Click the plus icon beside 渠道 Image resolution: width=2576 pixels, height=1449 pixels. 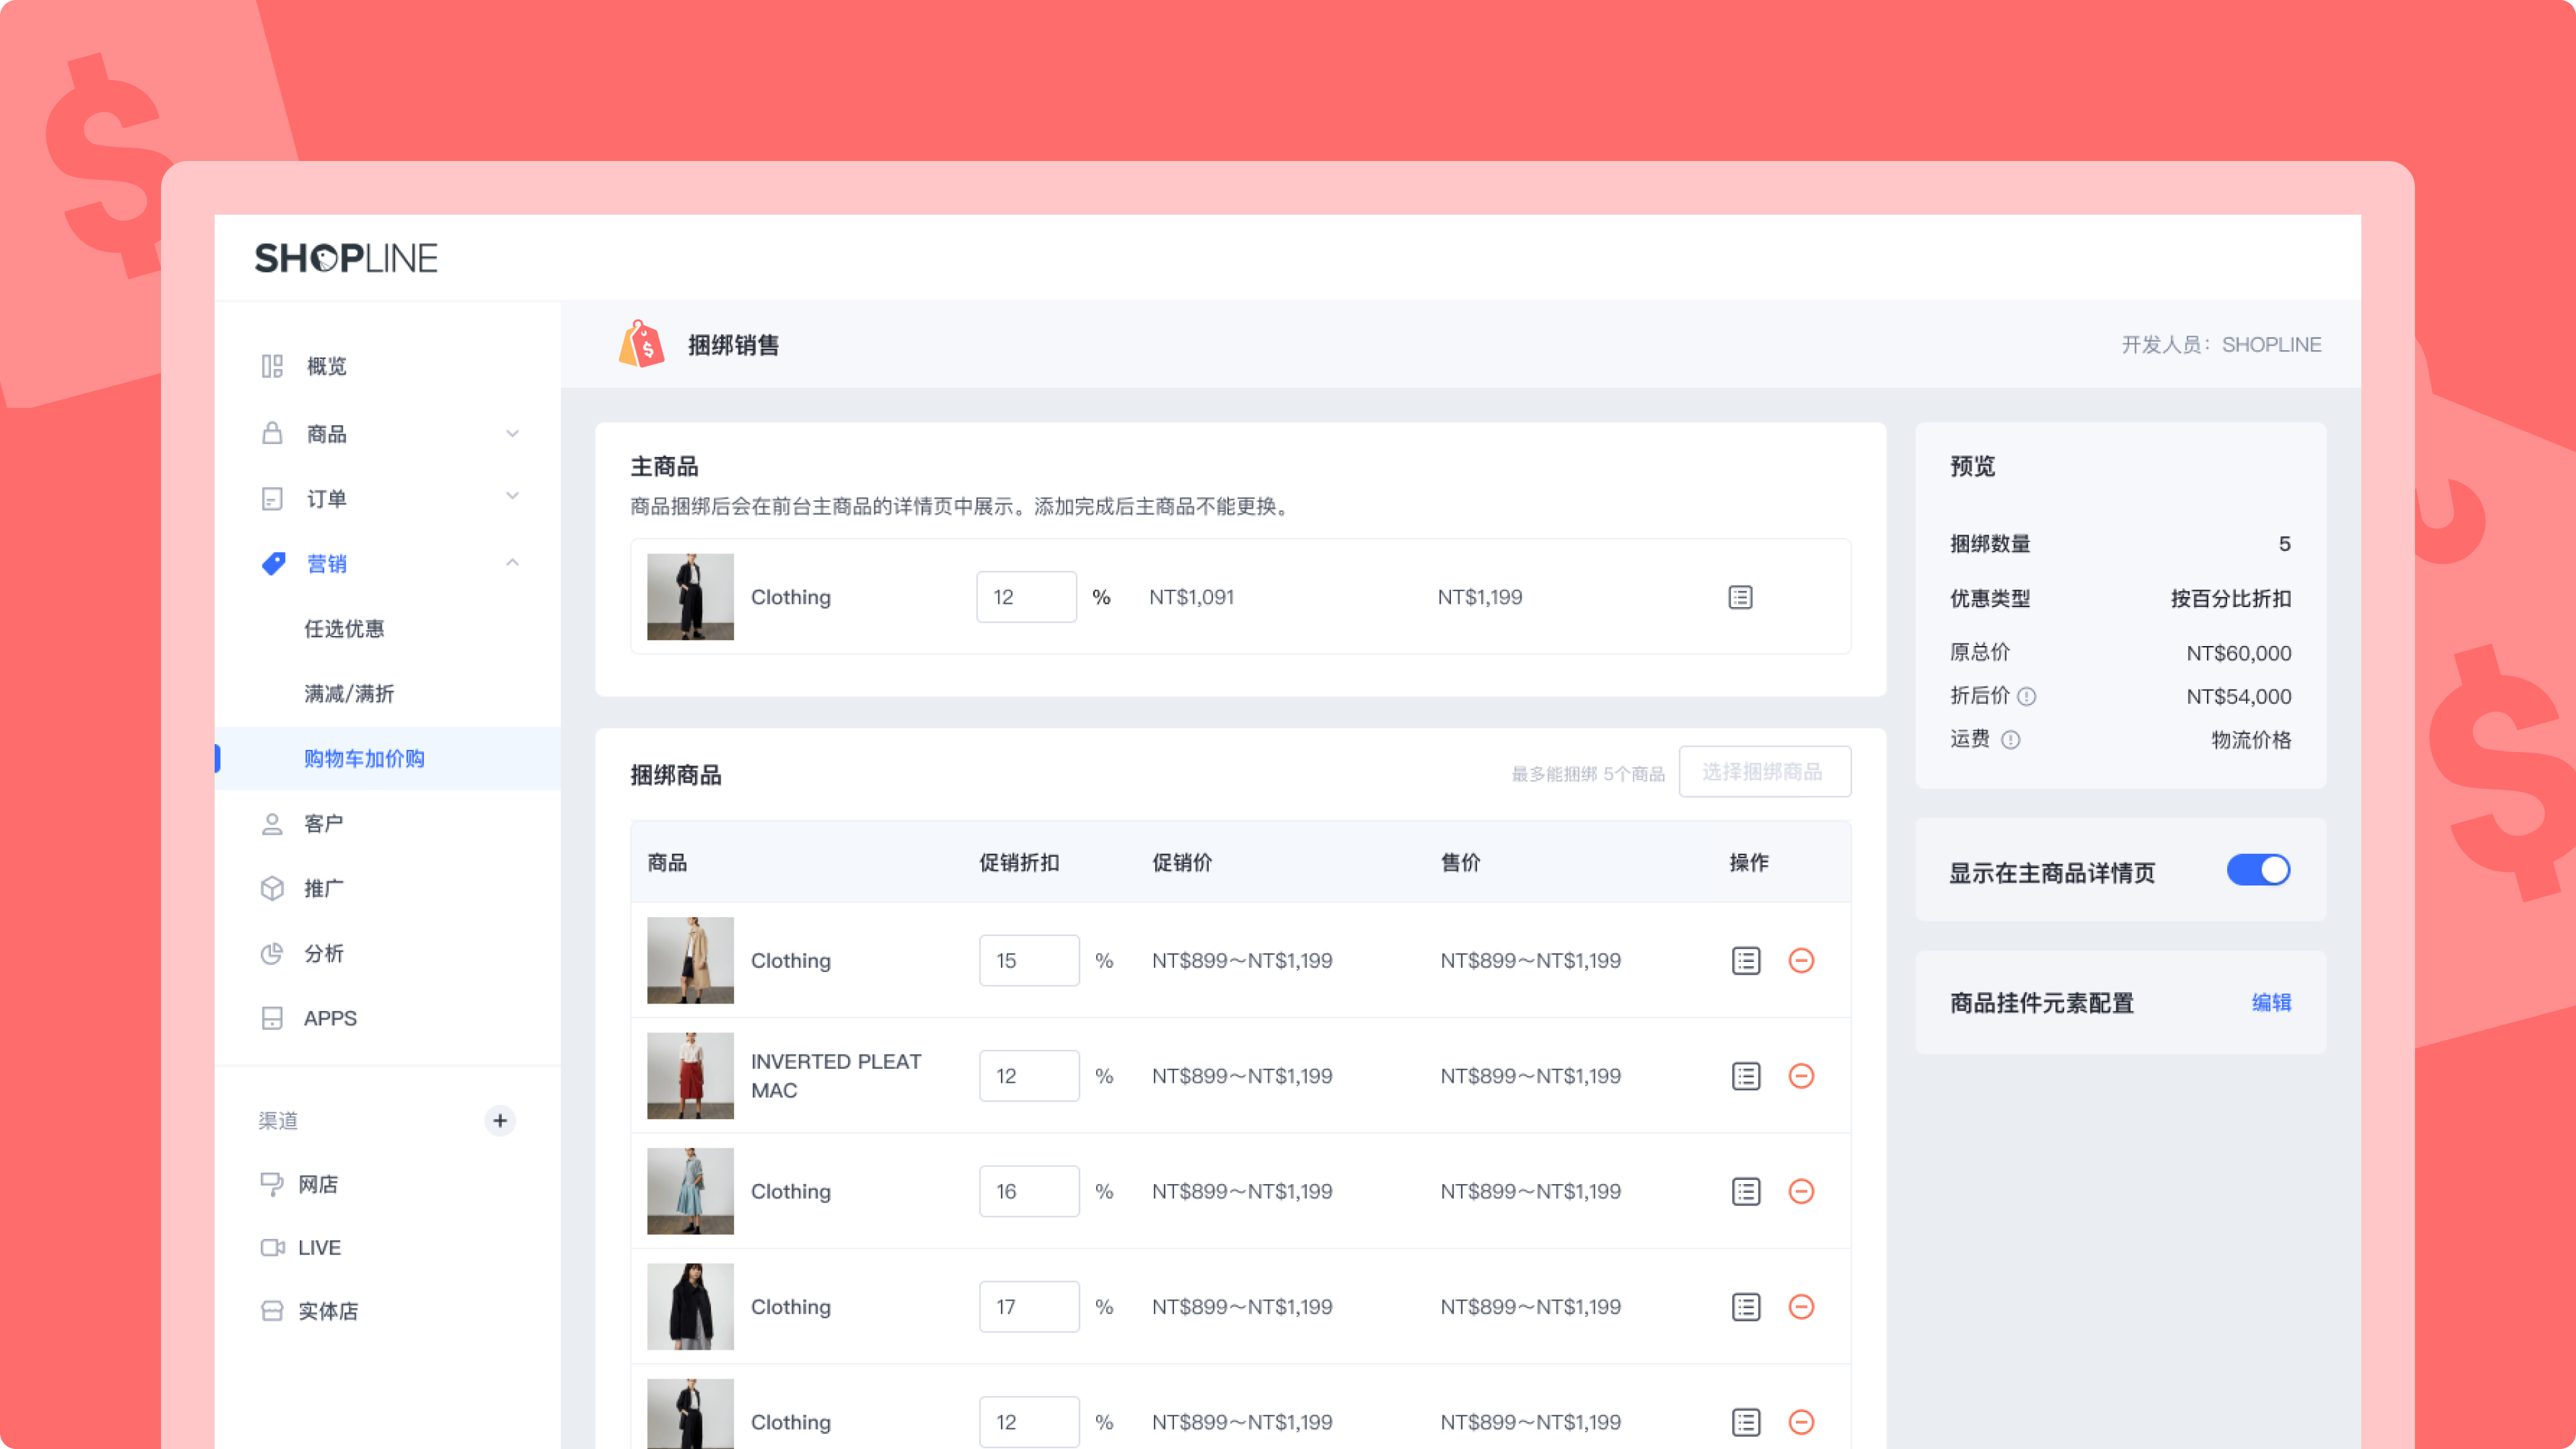[x=500, y=1120]
